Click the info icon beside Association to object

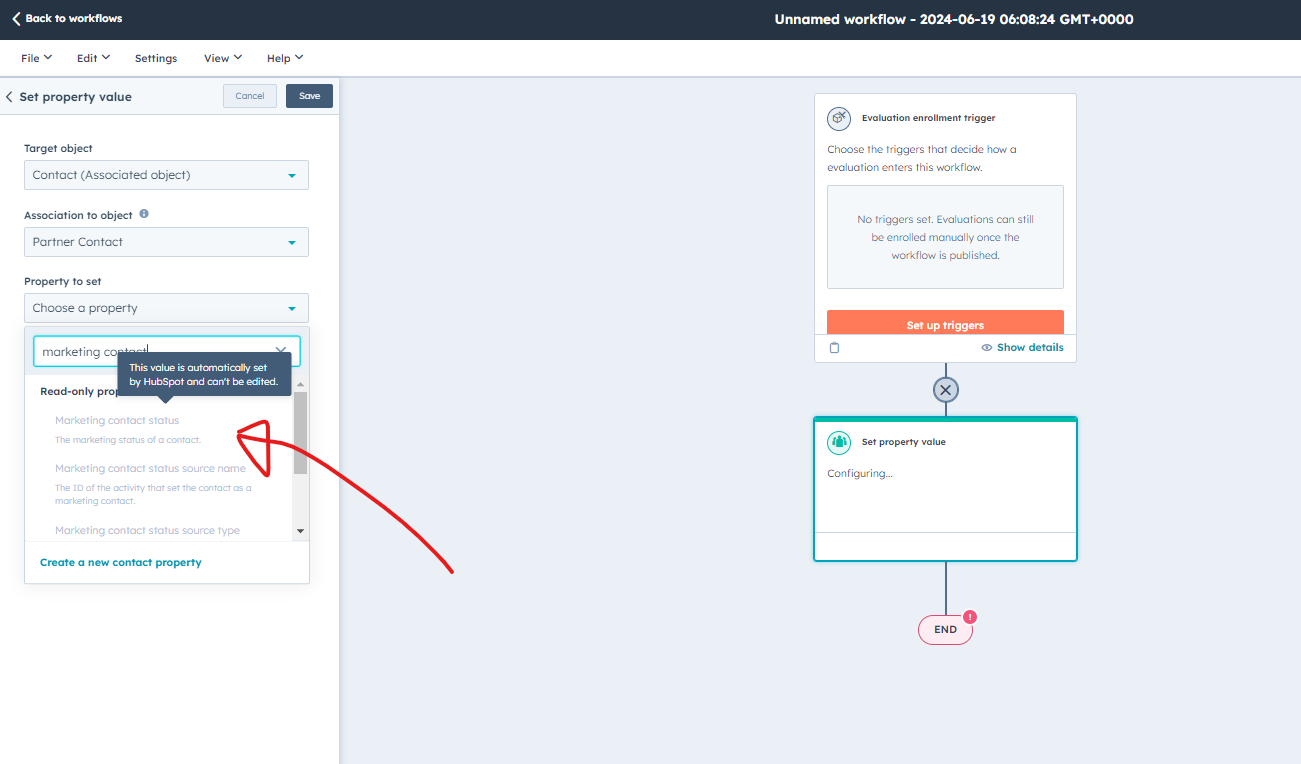pos(143,214)
